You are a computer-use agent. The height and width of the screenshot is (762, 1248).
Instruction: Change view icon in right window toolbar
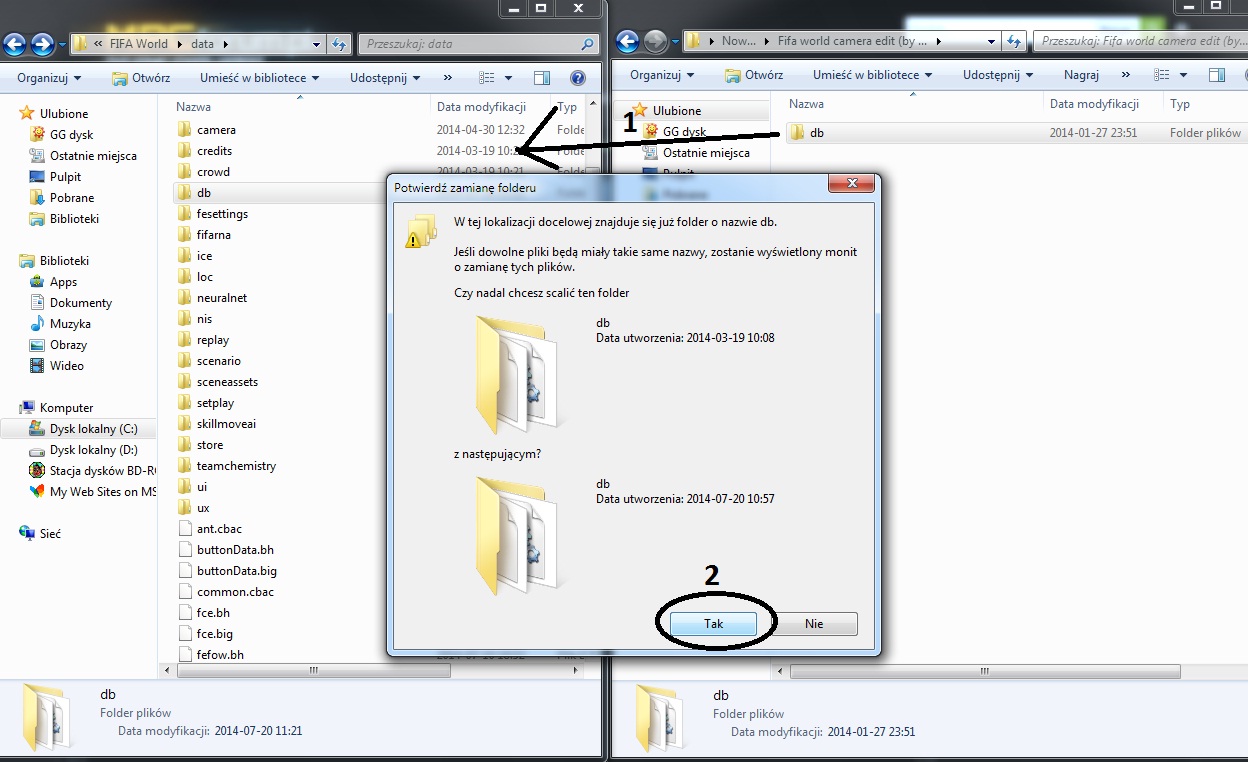[x=1162, y=74]
